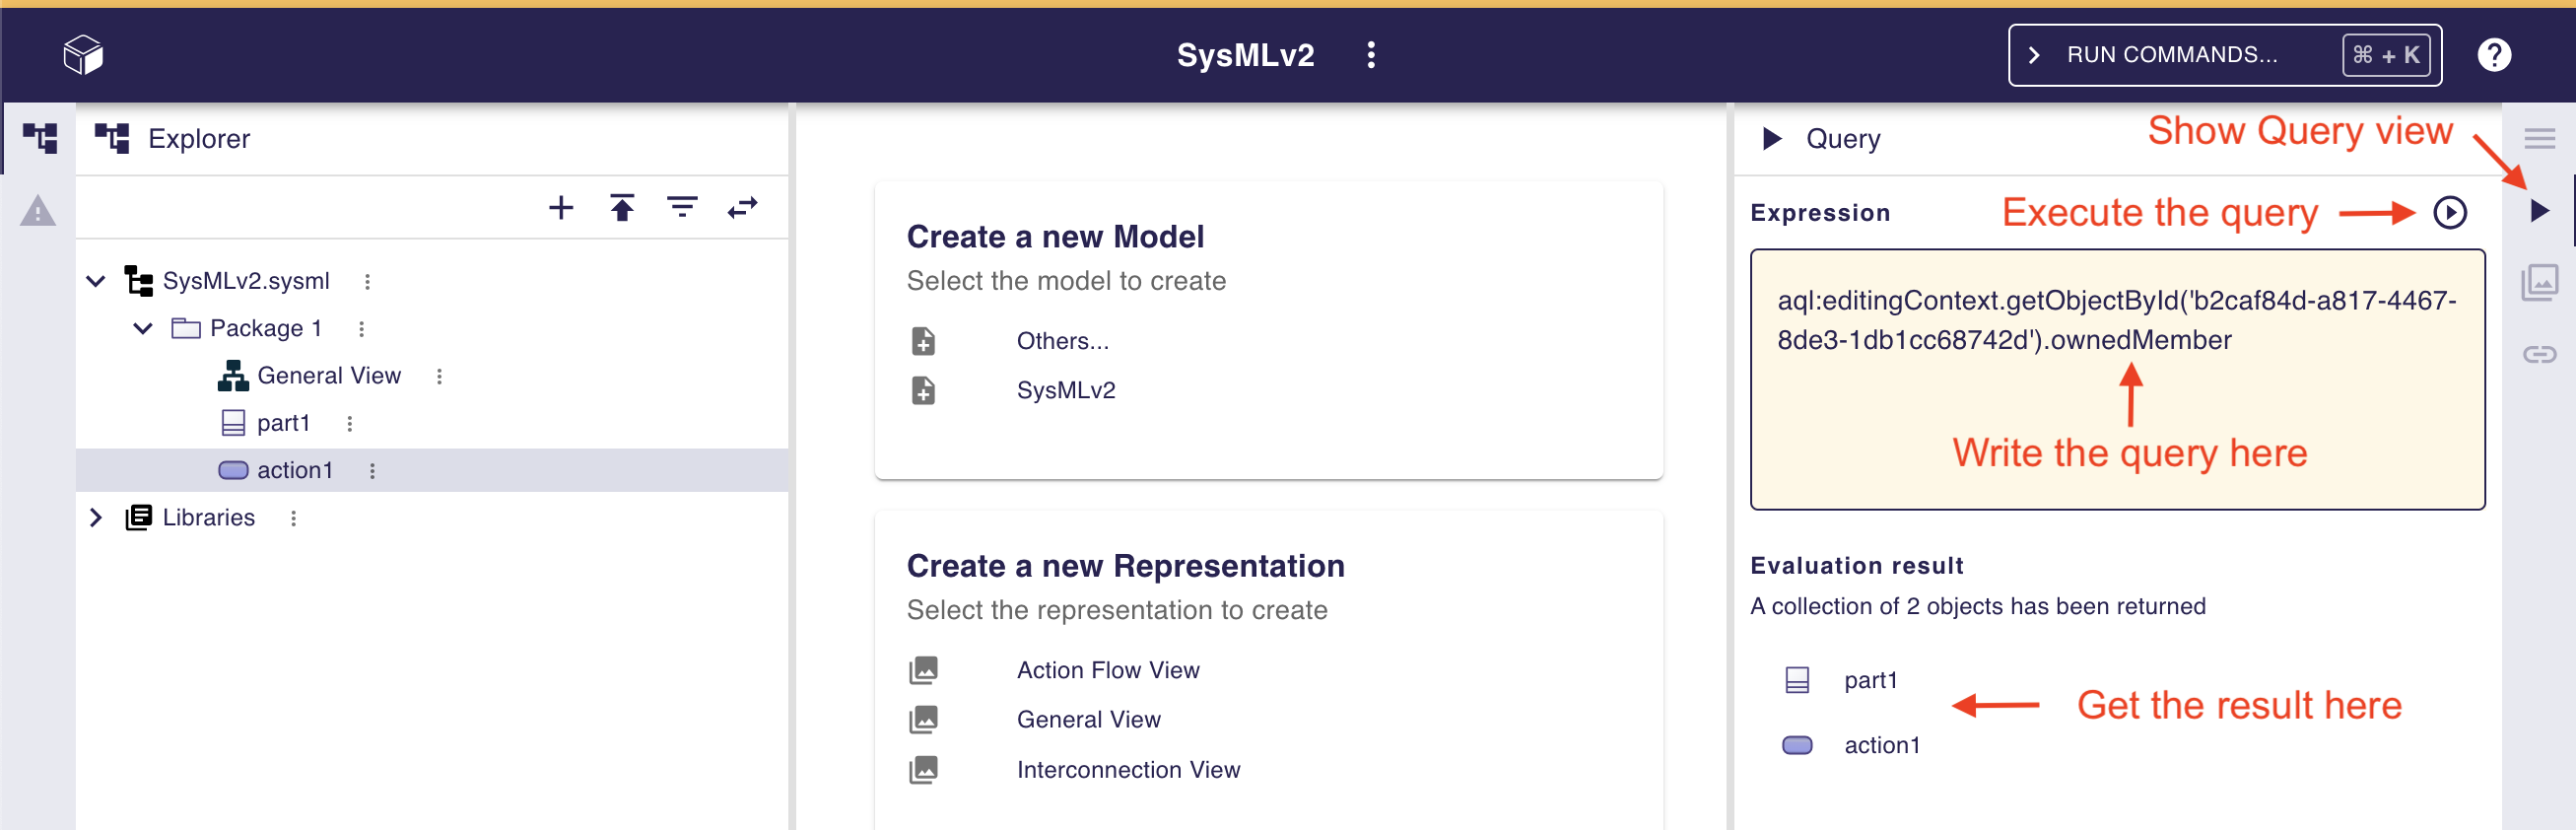The width and height of the screenshot is (2576, 830).
Task: Open the related elements link icon
Action: [2538, 354]
